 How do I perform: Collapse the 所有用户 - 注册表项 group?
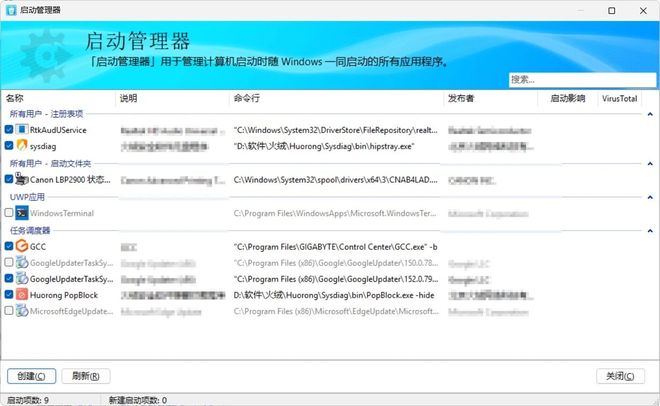point(650,114)
